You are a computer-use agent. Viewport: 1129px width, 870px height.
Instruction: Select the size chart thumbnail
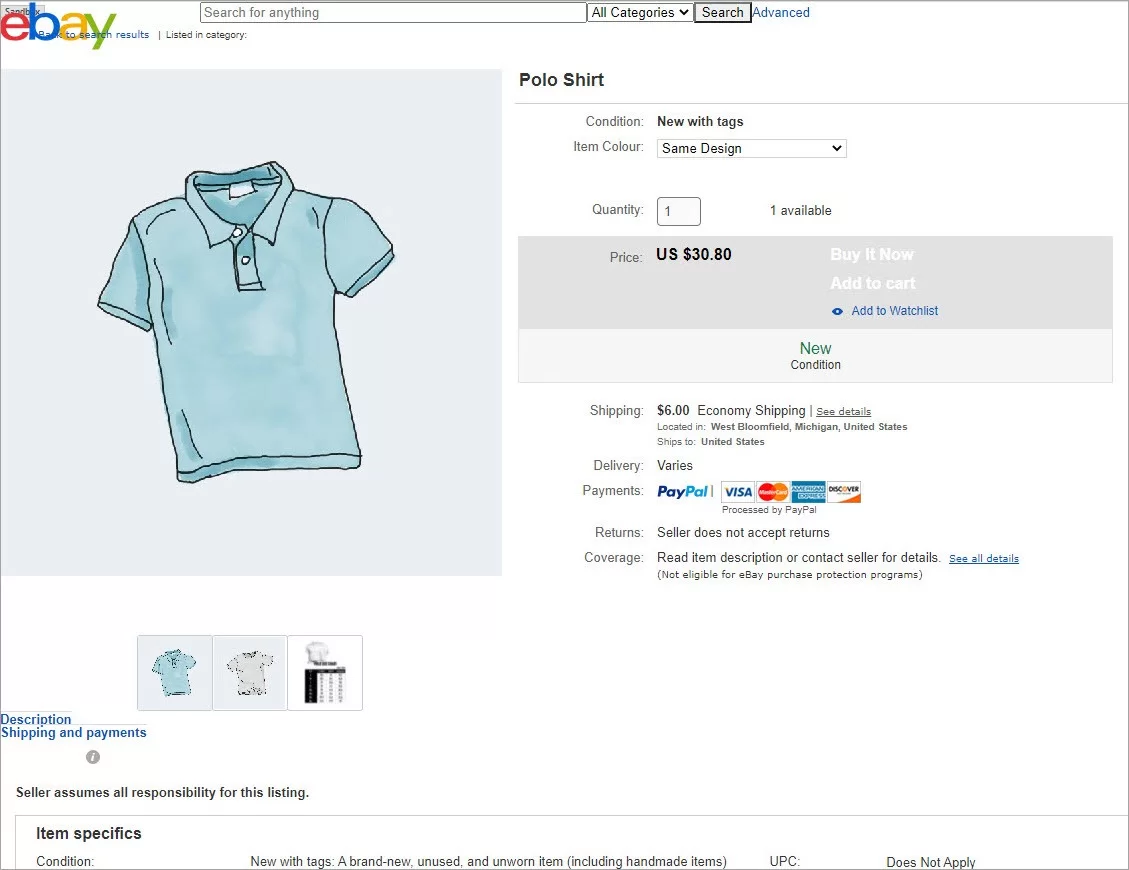(x=324, y=672)
